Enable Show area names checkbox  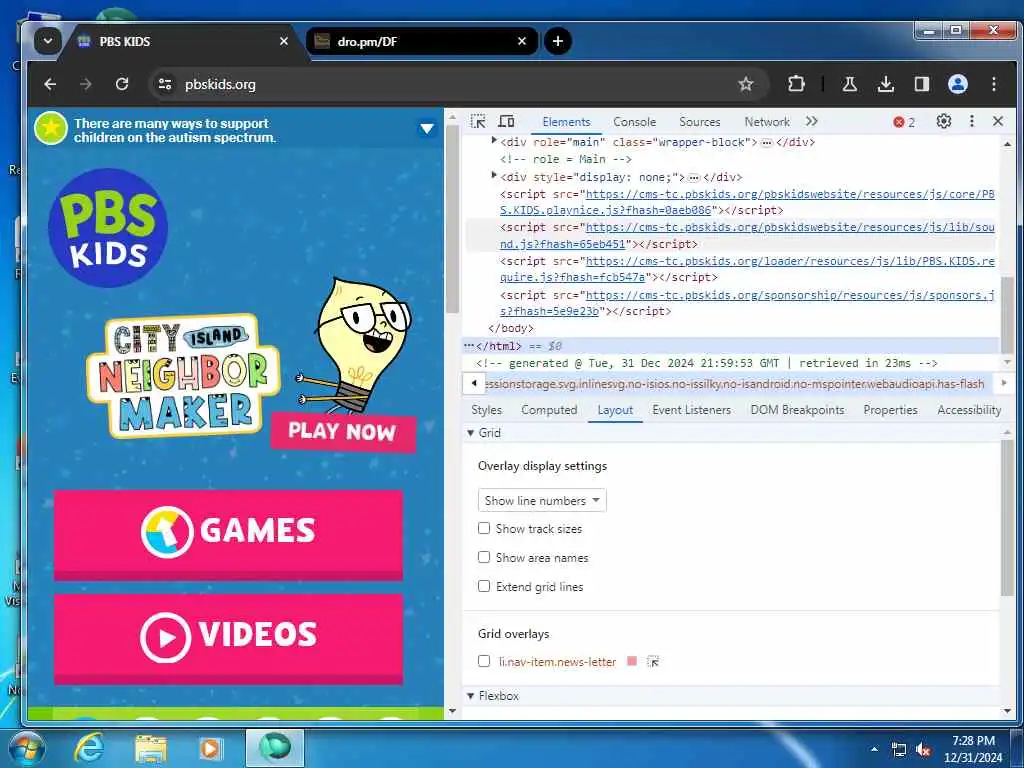pos(484,557)
